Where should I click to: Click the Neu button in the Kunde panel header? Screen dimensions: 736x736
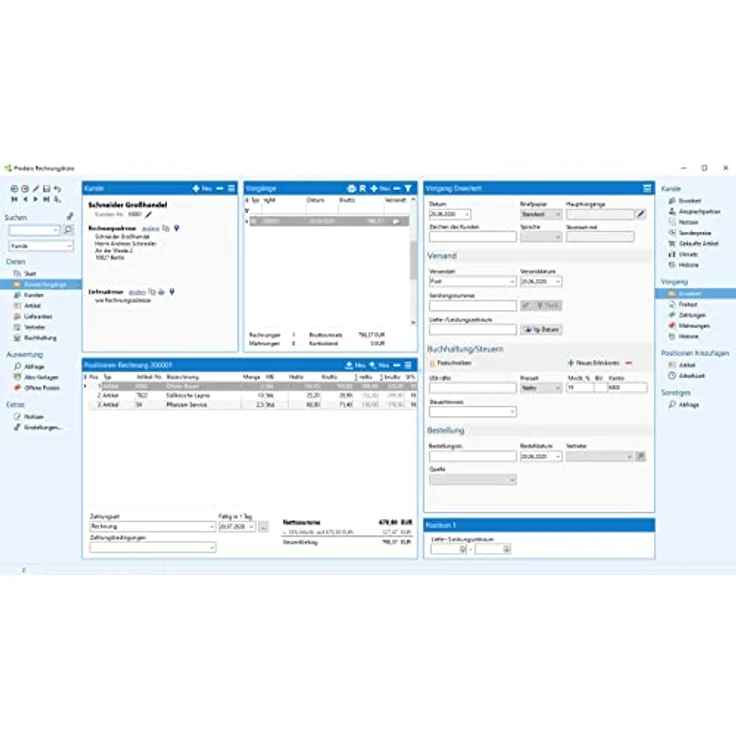pos(202,188)
